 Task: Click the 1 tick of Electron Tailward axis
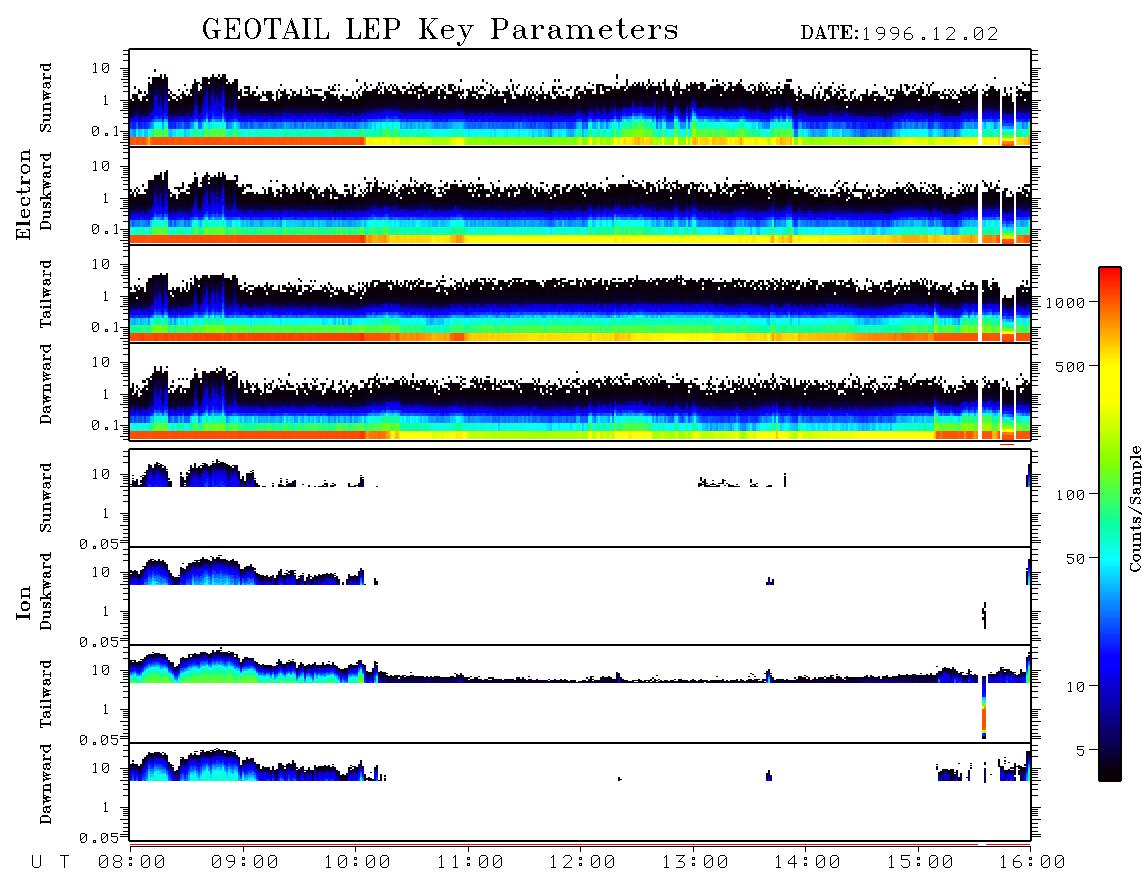tap(105, 296)
